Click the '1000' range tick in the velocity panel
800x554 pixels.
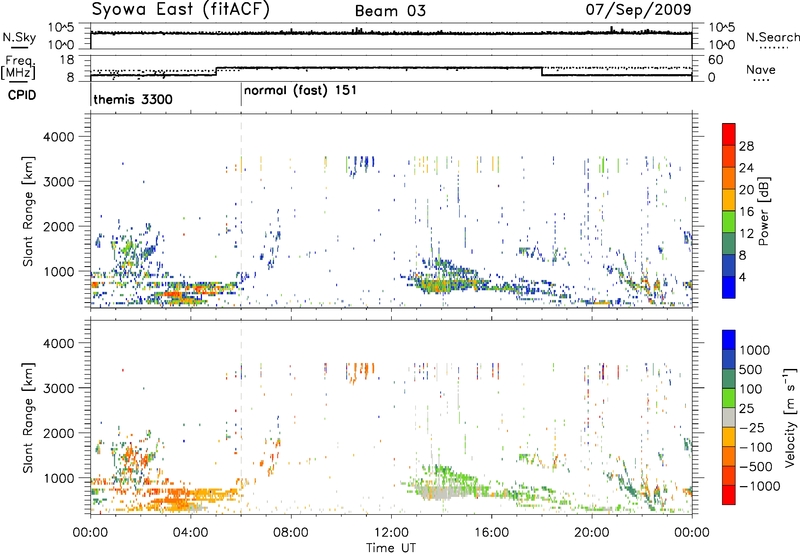pyautogui.click(x=59, y=479)
